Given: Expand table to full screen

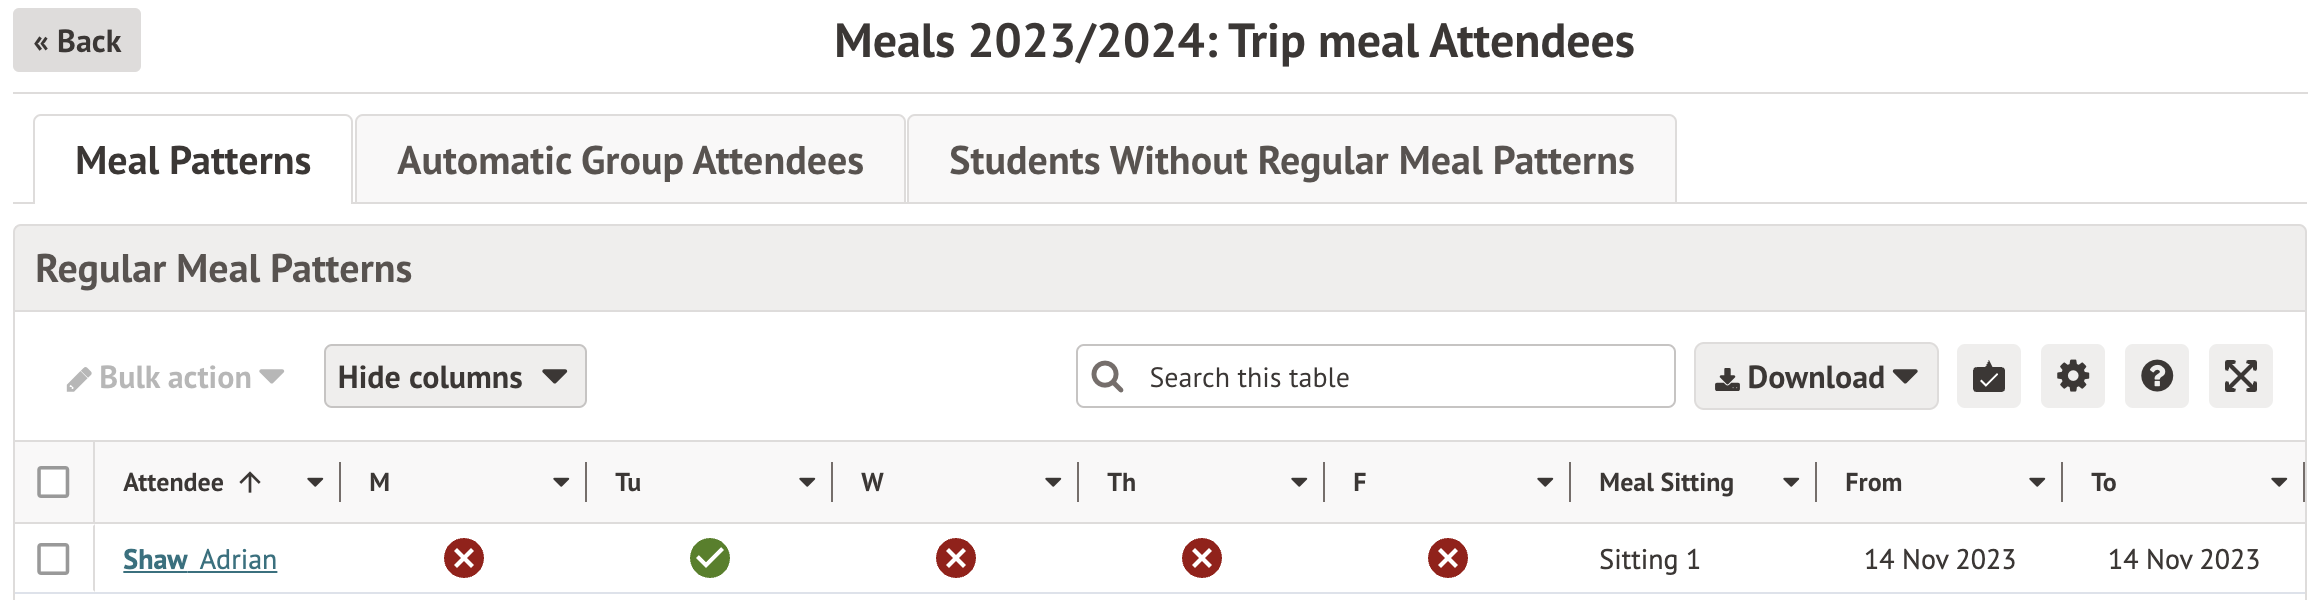Looking at the screenshot, I should click(x=2240, y=377).
